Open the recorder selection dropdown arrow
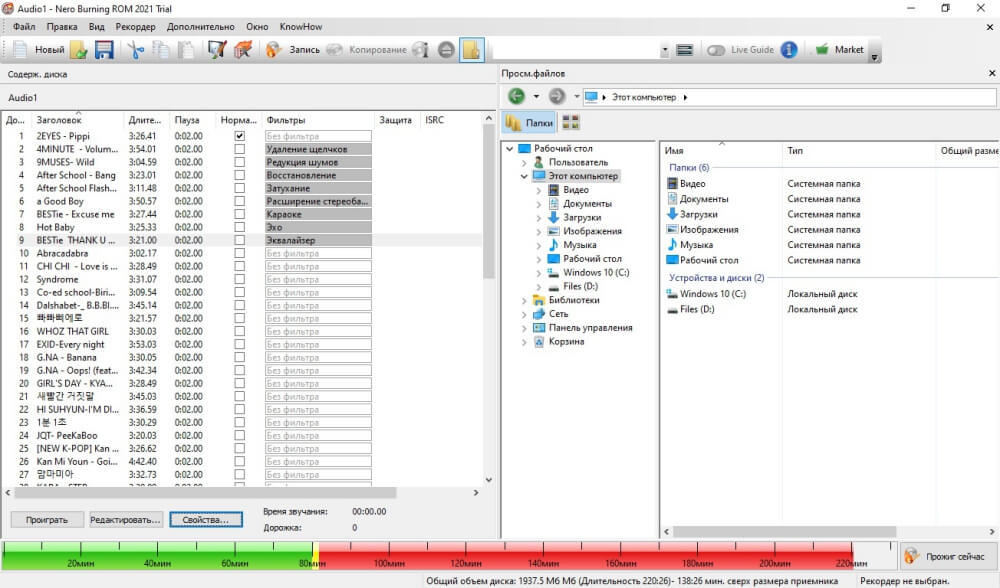This screenshot has height=588, width=1000. (665, 50)
